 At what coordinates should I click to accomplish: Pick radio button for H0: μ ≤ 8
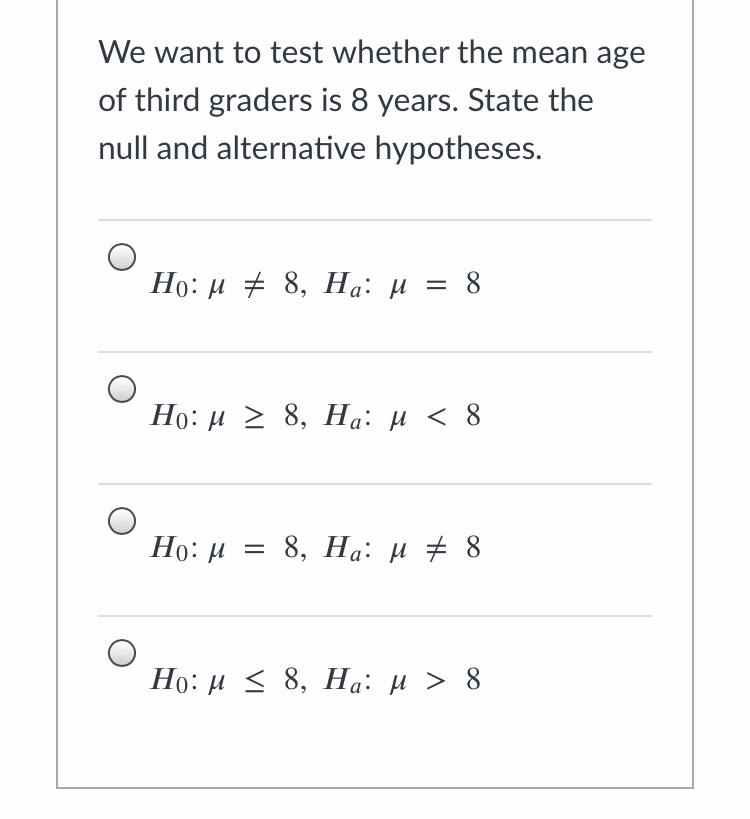click(122, 653)
